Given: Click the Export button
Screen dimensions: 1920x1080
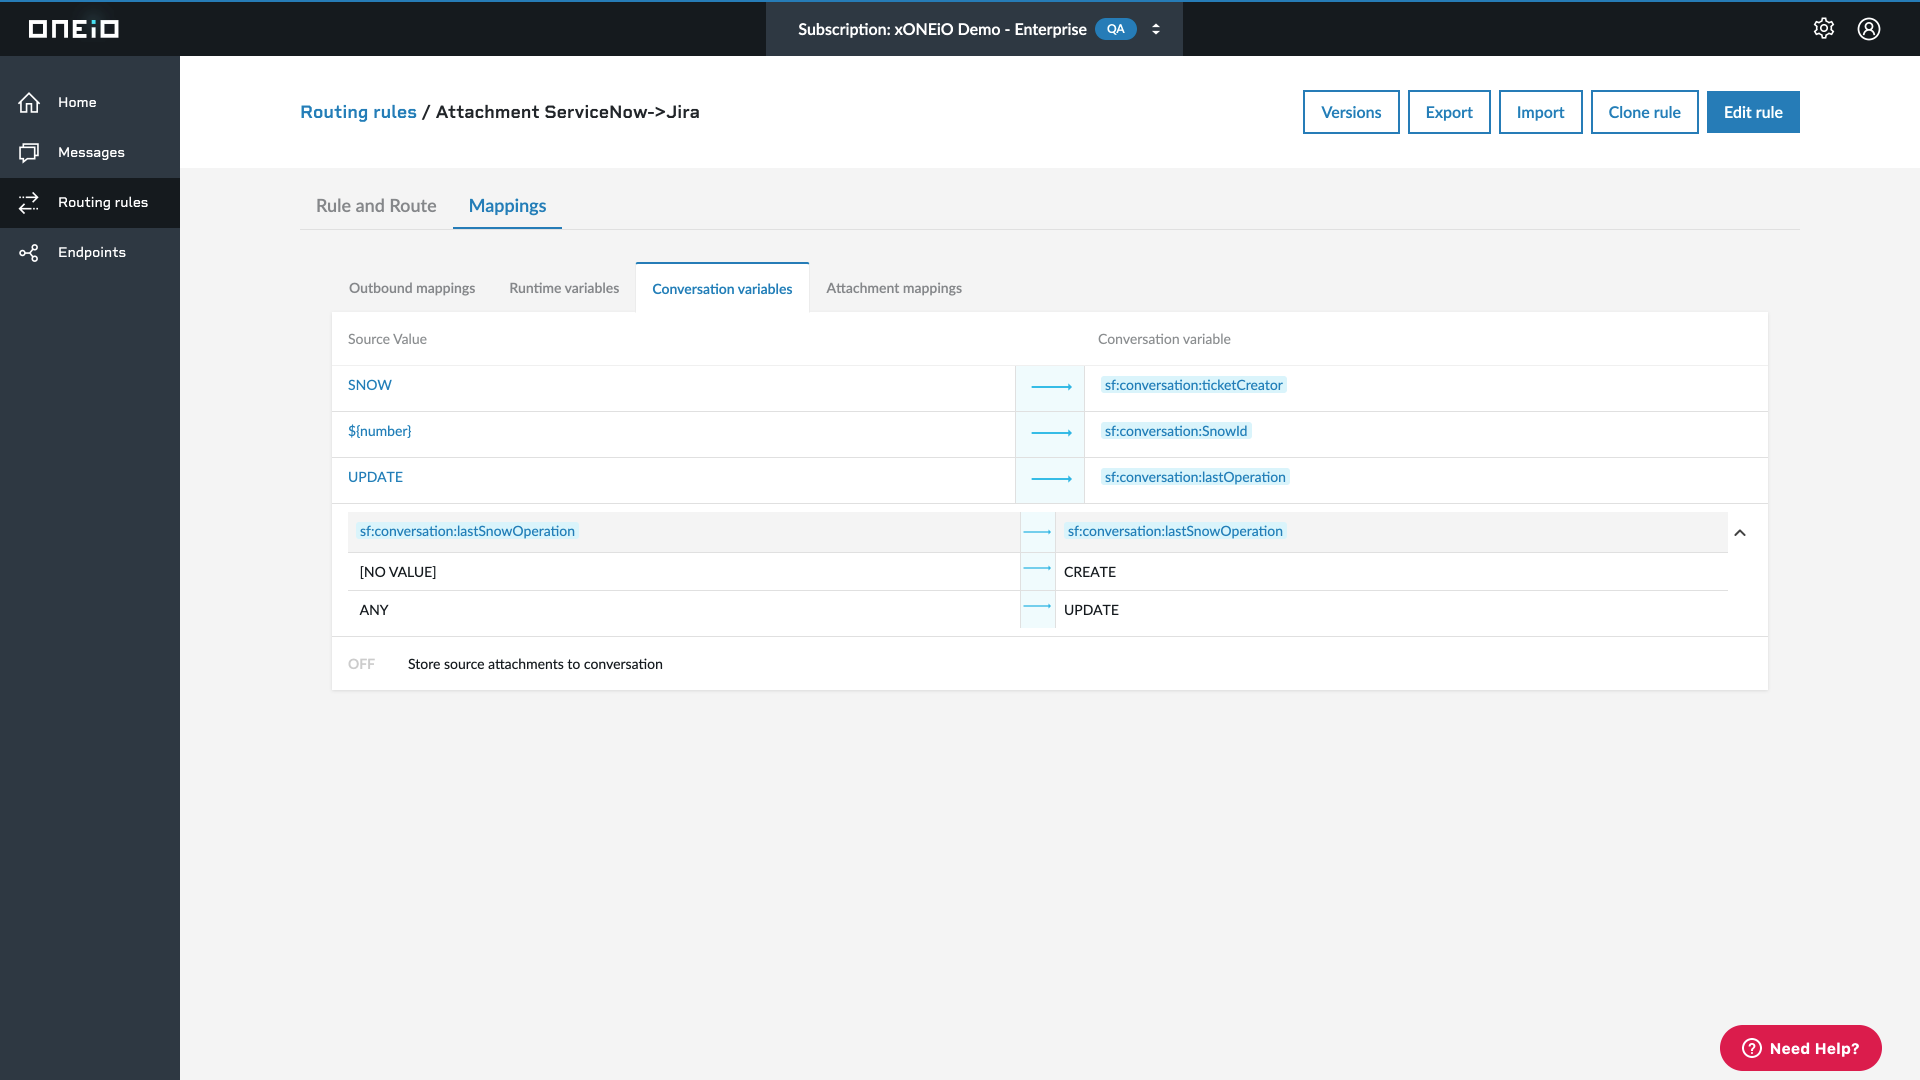Looking at the screenshot, I should pyautogui.click(x=1449, y=112).
